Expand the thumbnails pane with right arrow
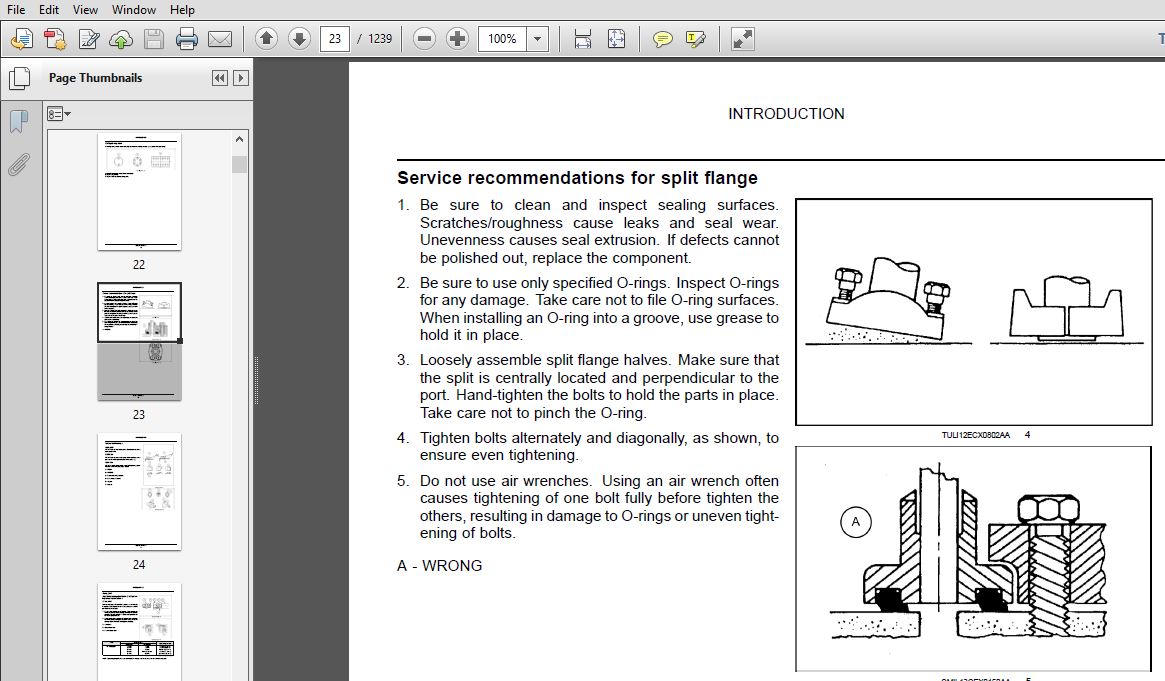Viewport: 1165px width, 681px height. tap(241, 78)
